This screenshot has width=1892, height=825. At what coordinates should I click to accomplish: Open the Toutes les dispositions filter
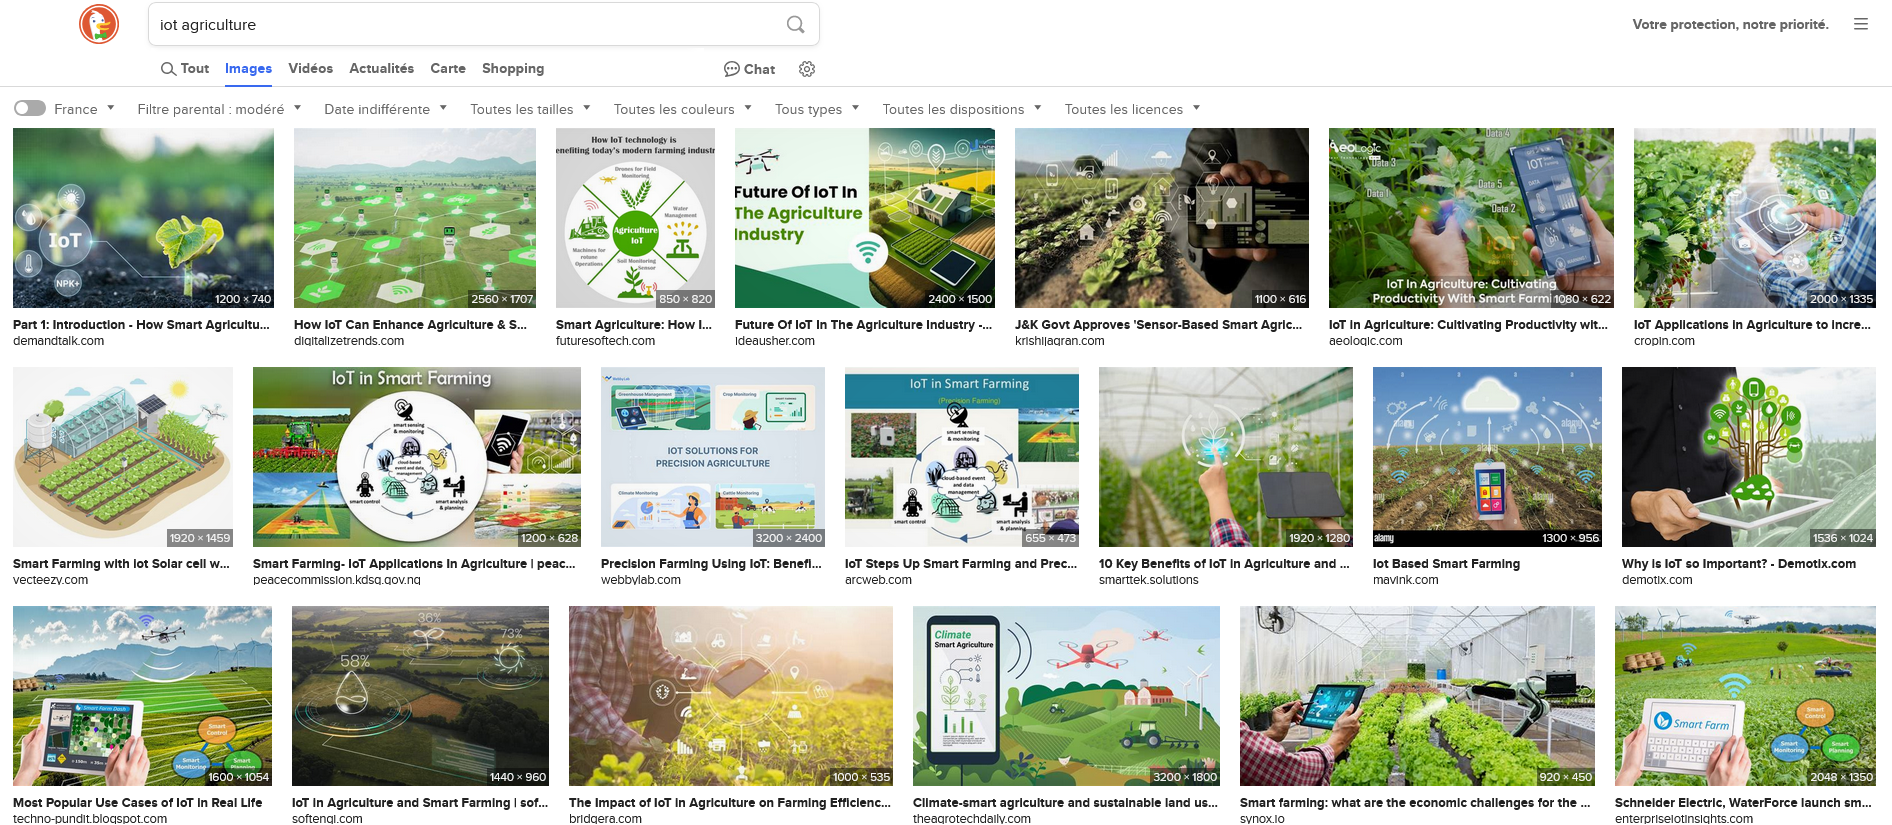point(962,109)
